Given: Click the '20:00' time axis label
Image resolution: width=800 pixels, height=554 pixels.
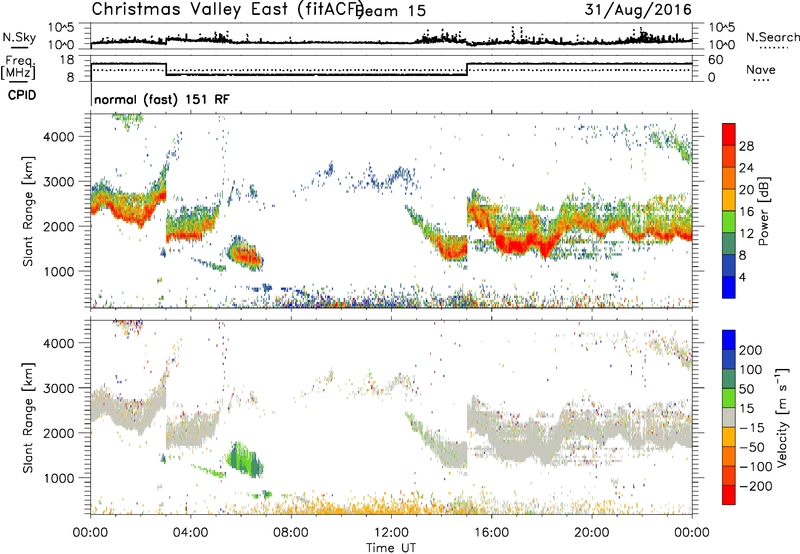Looking at the screenshot, I should [592, 533].
